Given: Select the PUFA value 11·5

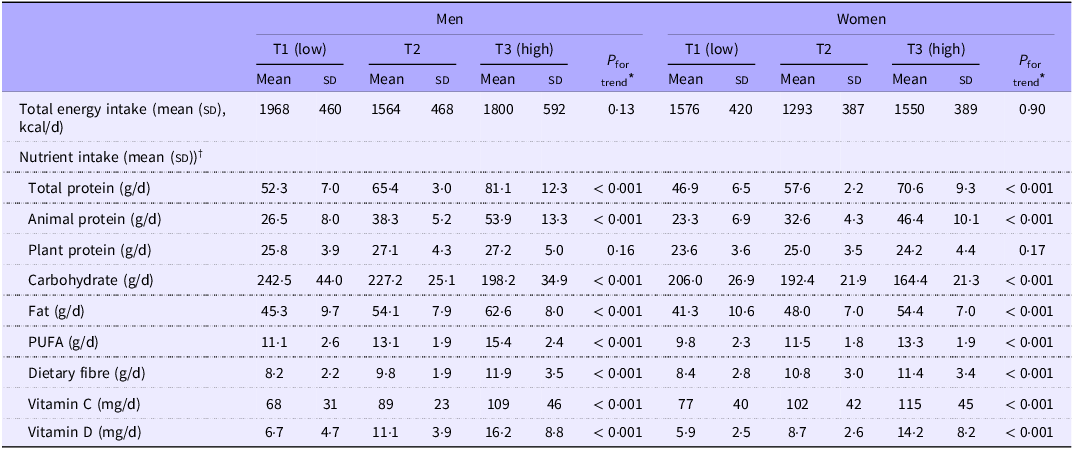Looking at the screenshot, I should pyautogui.click(x=797, y=342).
